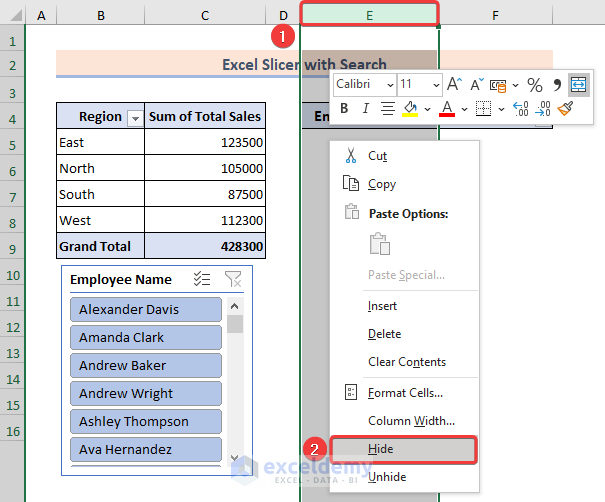Open borders dropdown arrow

pyautogui.click(x=501, y=109)
